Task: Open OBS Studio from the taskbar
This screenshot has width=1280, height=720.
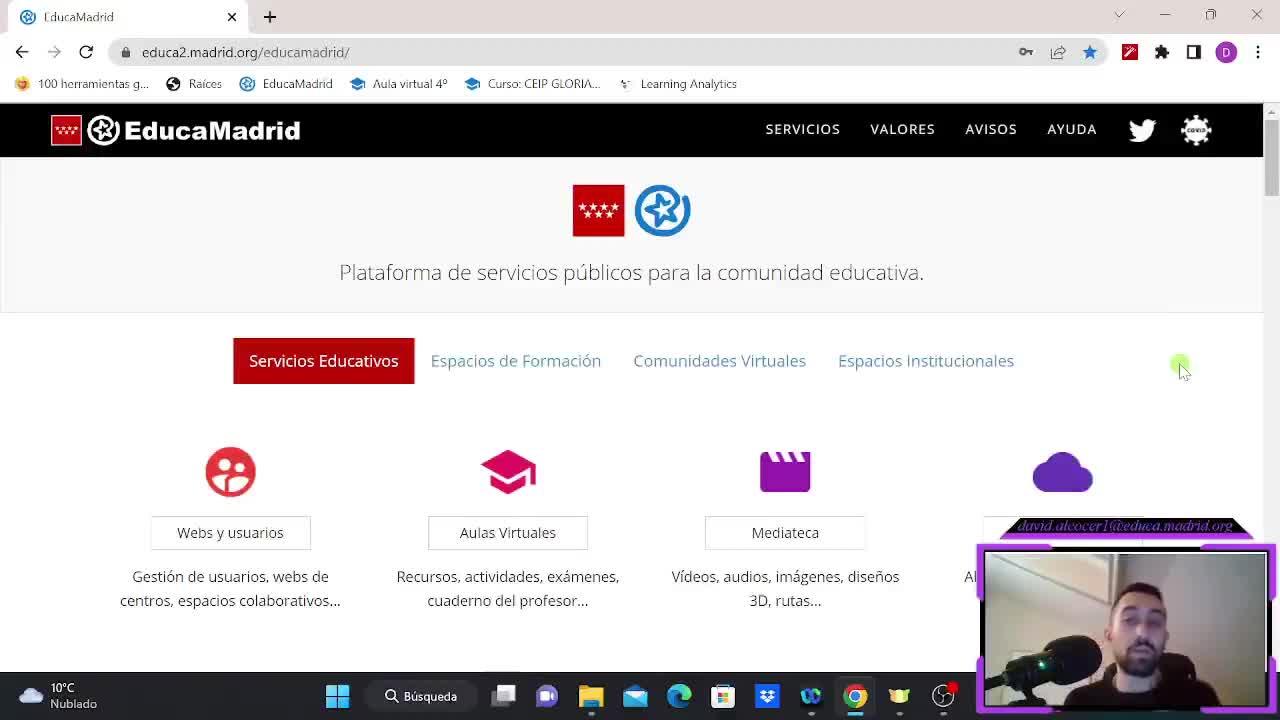Action: 943,696
